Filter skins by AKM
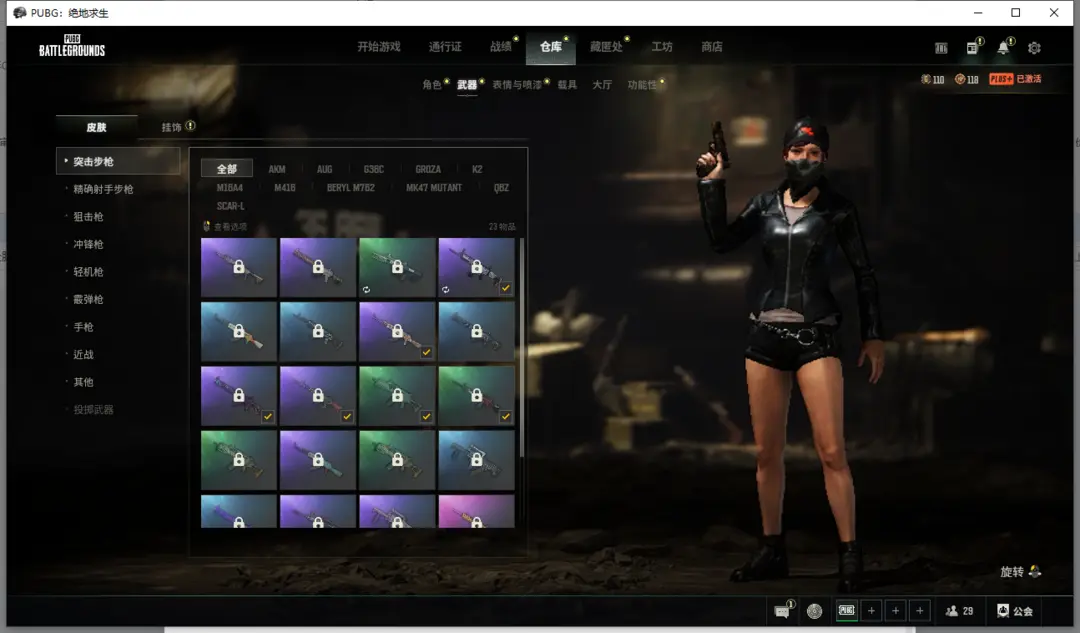This screenshot has width=1080, height=633. click(277, 169)
